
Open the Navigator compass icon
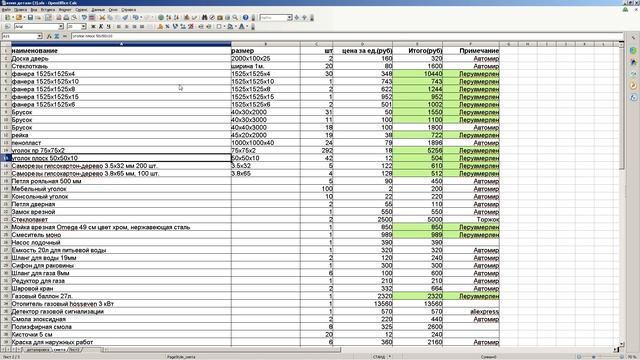[212, 18]
